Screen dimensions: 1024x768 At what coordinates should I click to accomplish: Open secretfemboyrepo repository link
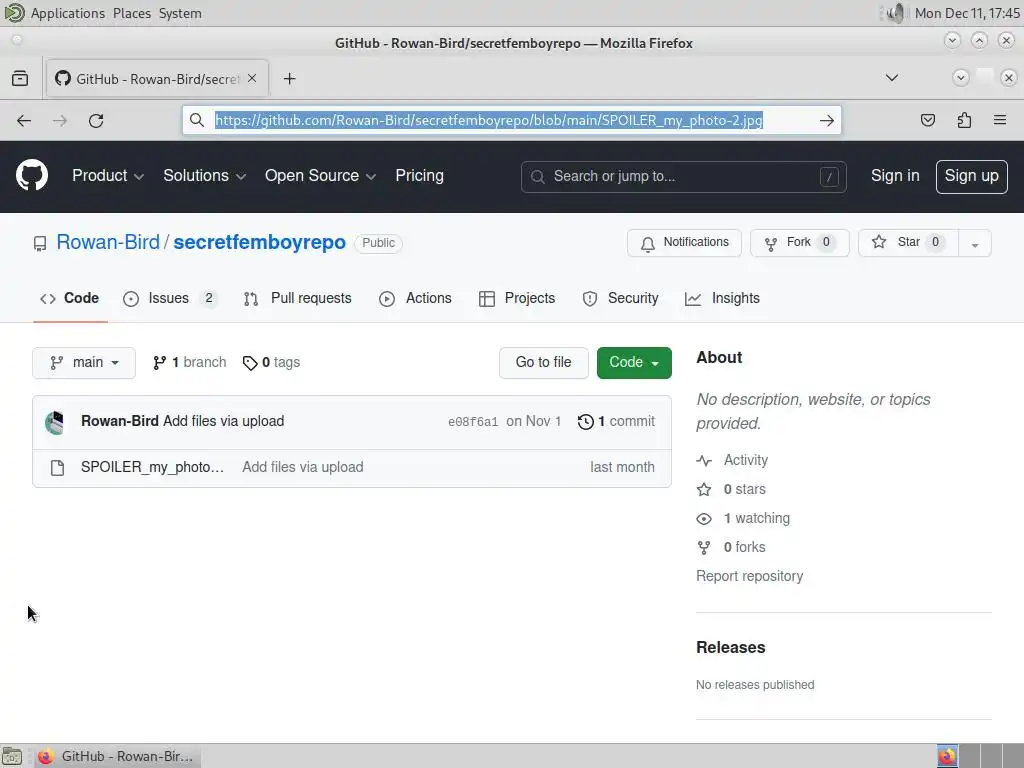click(259, 242)
